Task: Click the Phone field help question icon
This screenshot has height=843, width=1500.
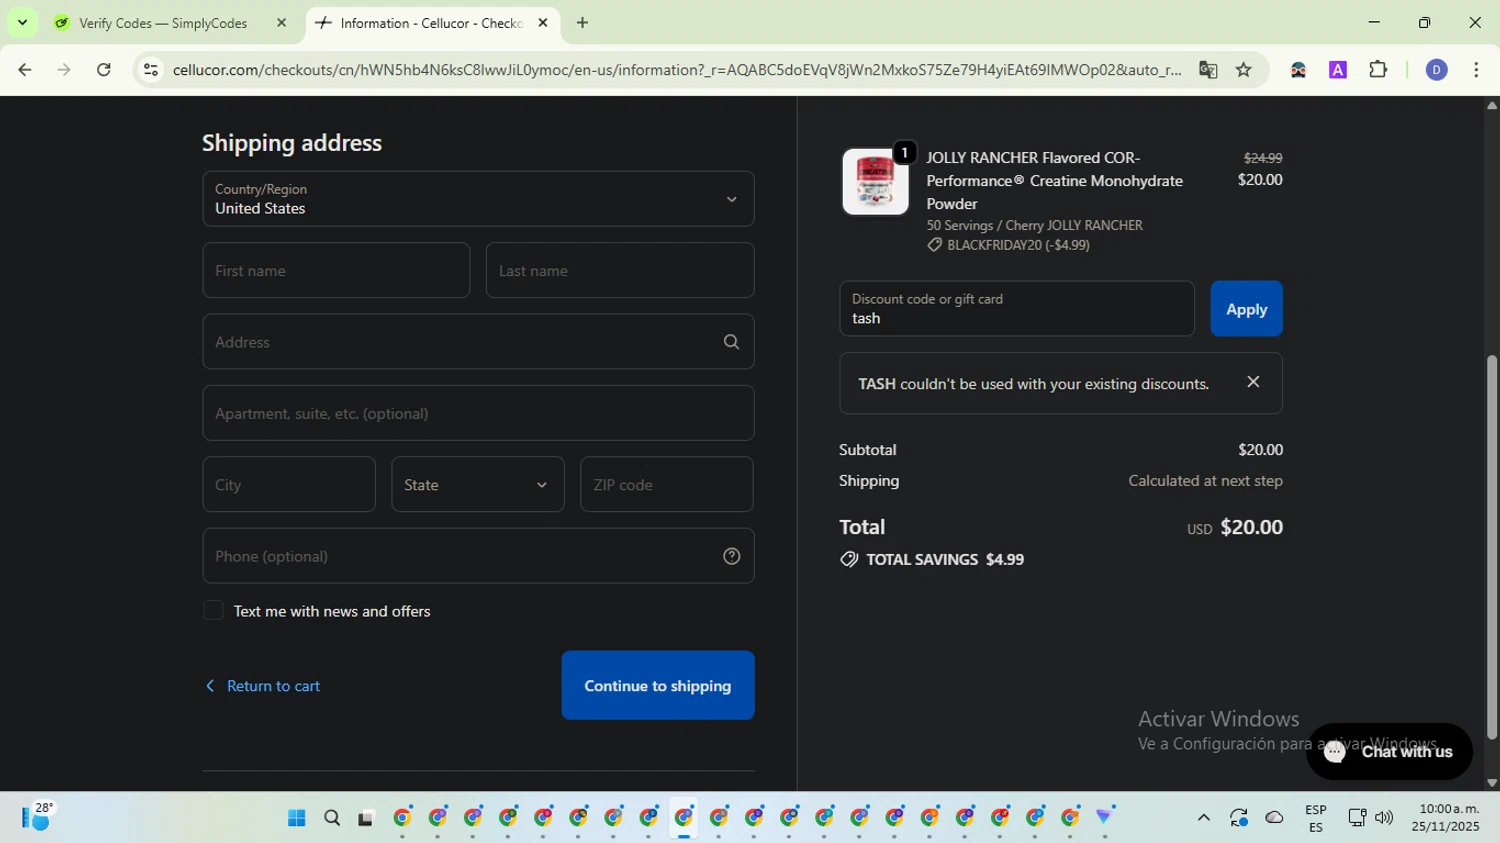Action: point(731,556)
